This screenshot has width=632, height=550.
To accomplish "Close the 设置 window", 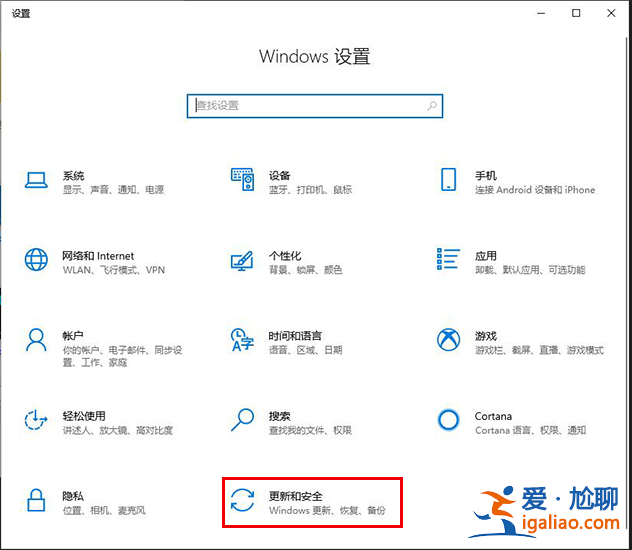I will click(x=611, y=13).
